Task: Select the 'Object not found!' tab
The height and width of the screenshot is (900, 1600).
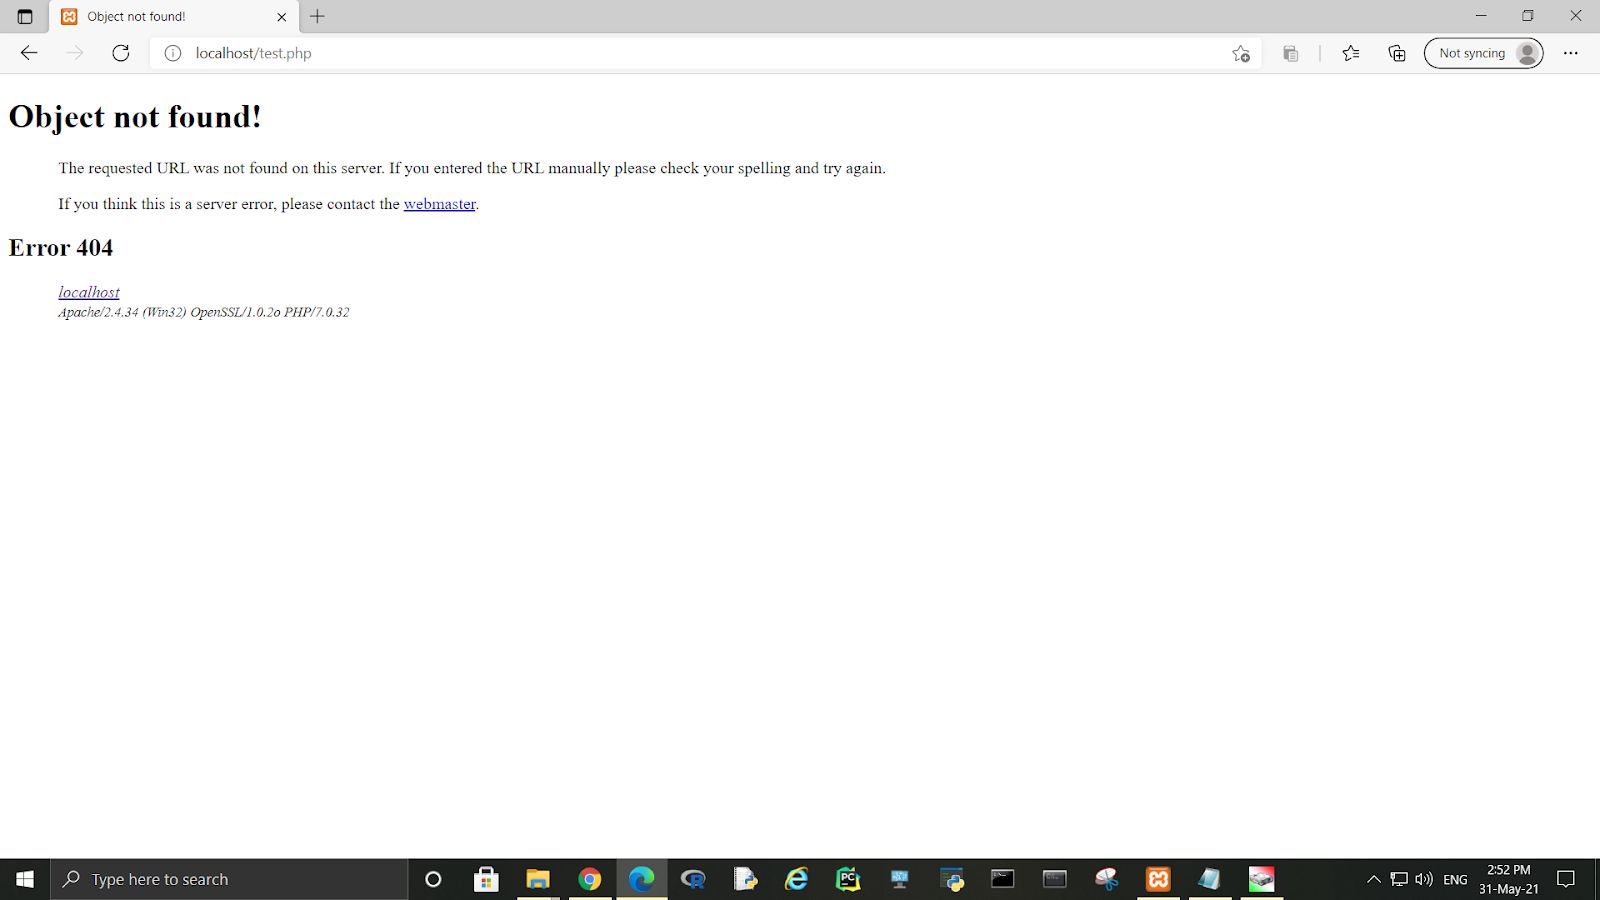Action: coord(160,17)
